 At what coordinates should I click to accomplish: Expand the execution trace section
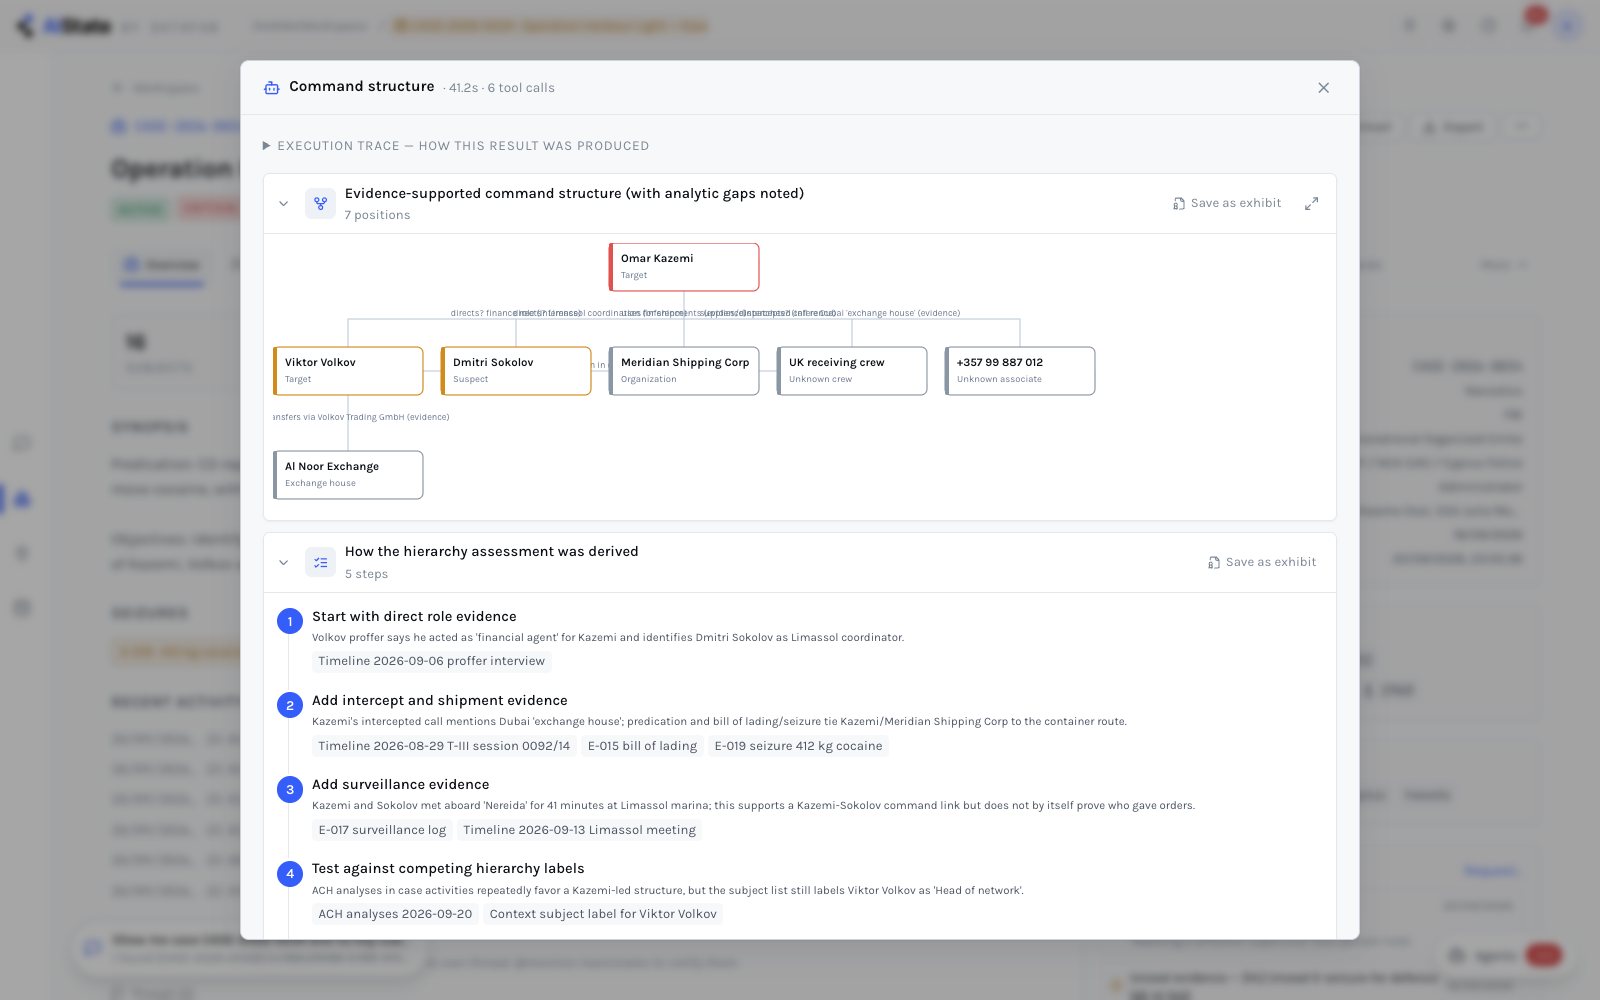(x=456, y=146)
